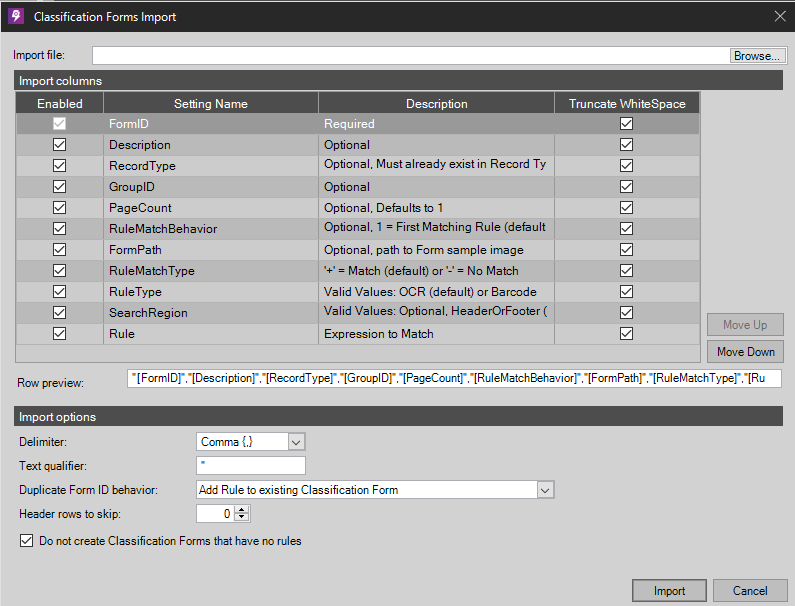Screen dimensions: 795x606
Task: Select the PageCount setting name cell
Action: [x=211, y=208]
